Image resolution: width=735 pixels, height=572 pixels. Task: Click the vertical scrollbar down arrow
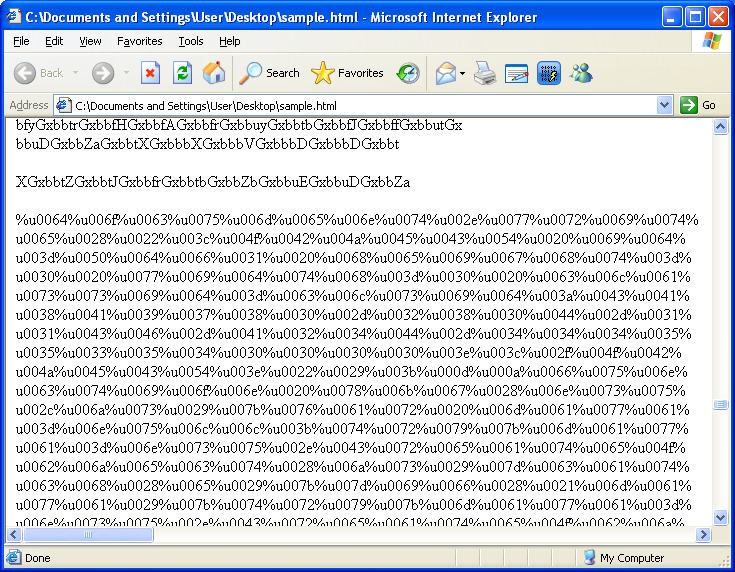721,517
